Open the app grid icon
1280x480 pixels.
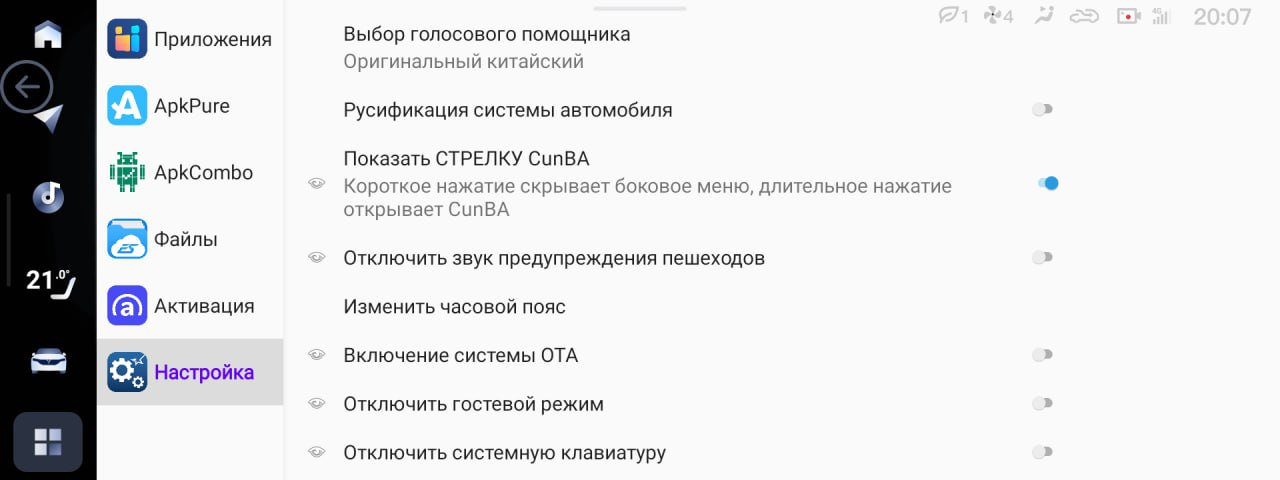tap(48, 441)
